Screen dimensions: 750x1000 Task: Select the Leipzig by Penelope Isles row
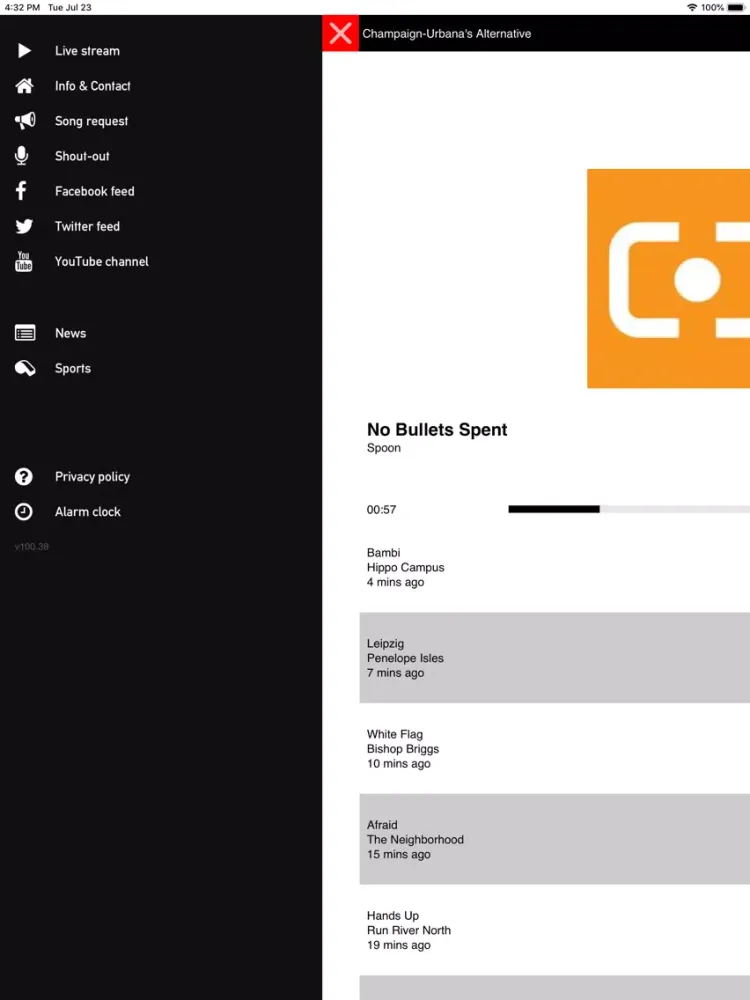coord(555,658)
